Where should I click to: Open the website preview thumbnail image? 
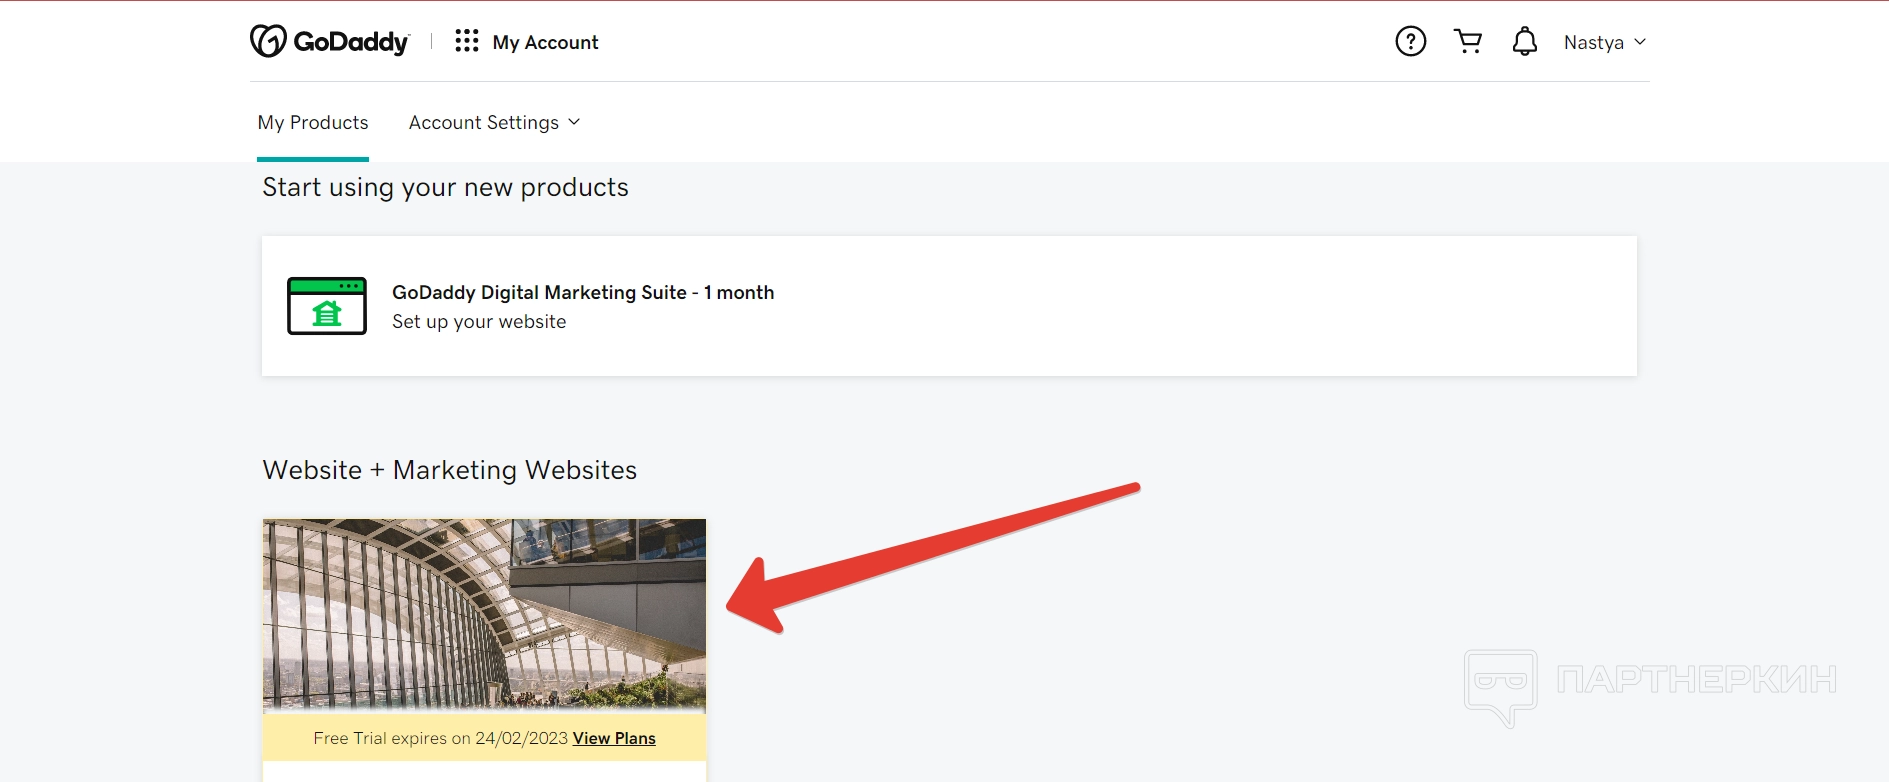click(x=484, y=614)
